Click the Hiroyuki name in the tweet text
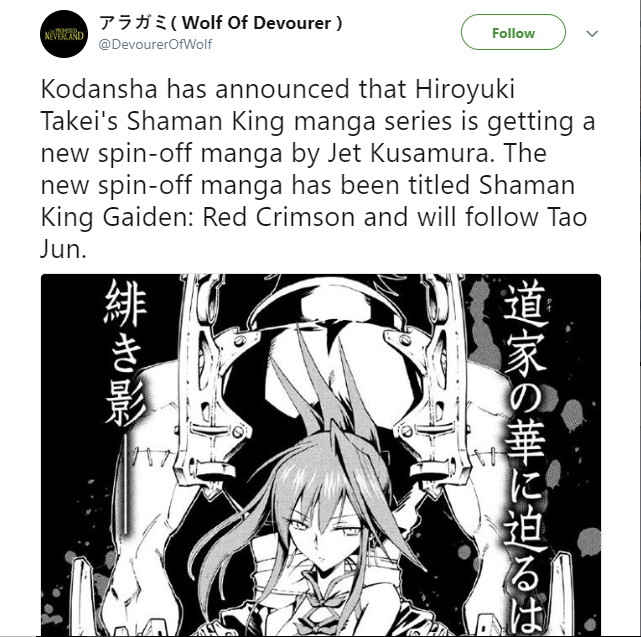Viewport: 641px width, 637px height. point(465,90)
